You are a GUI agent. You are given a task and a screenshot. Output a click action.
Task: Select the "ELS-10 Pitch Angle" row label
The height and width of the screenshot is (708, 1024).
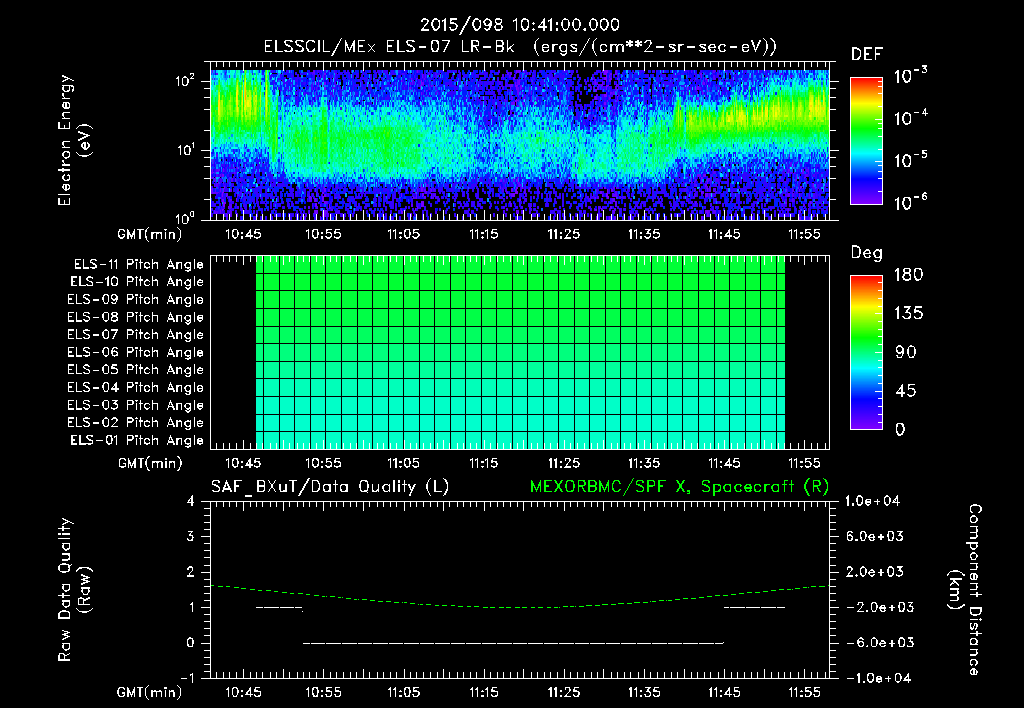pos(137,282)
